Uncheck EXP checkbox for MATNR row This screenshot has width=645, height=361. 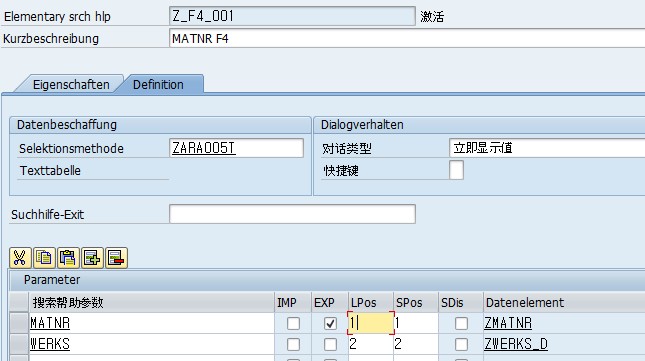pos(330,324)
